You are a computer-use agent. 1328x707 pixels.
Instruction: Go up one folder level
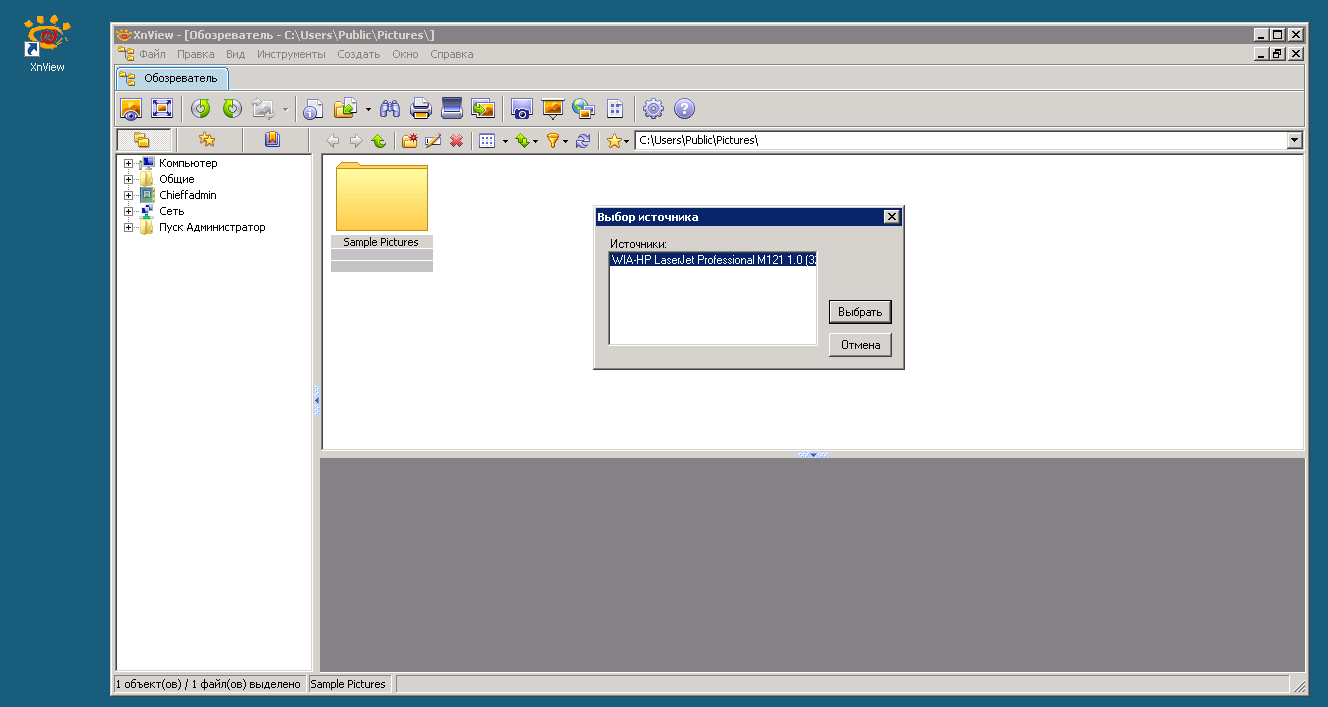378,141
